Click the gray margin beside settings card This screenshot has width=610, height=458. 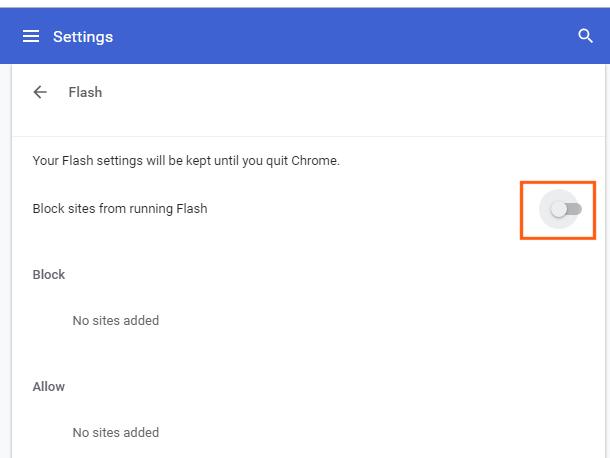point(5,261)
